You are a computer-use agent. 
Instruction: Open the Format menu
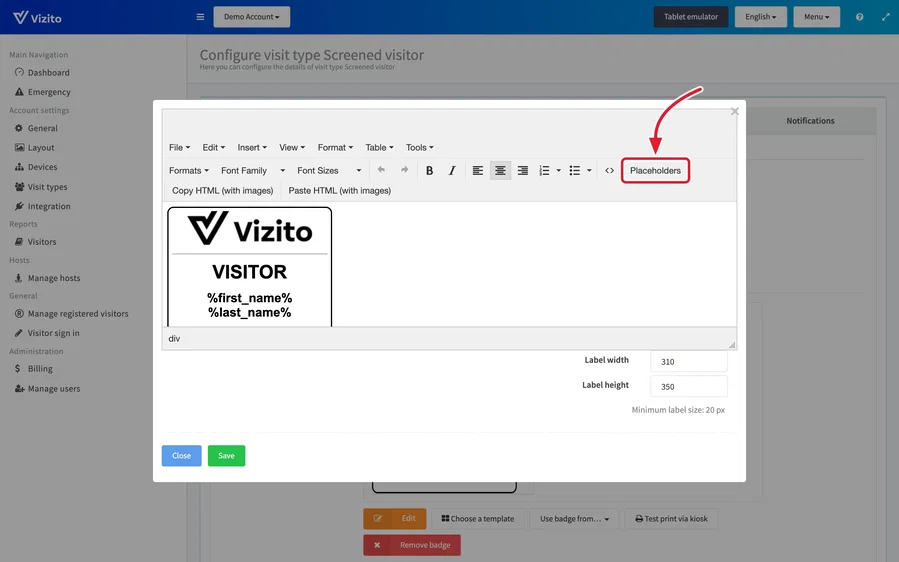(x=335, y=147)
